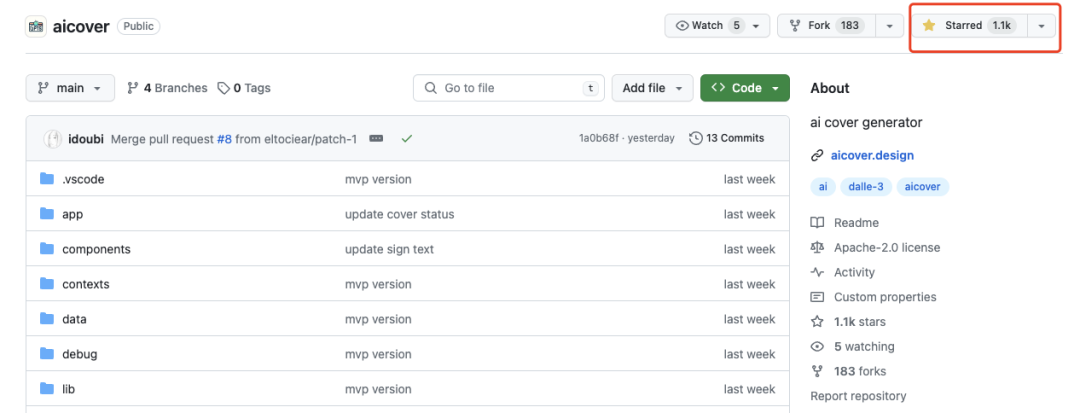Image resolution: width=1080 pixels, height=413 pixels.
Task: Open the 183 forks link
Action: tap(860, 372)
